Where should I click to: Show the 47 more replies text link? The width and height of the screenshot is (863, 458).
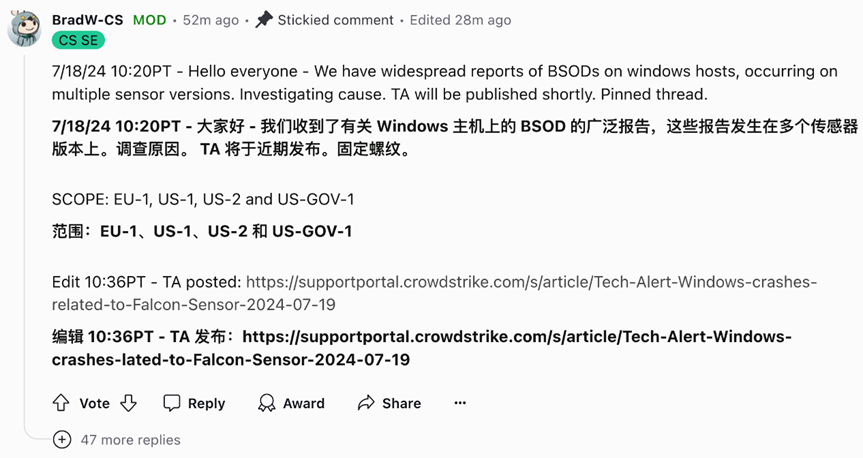click(131, 439)
